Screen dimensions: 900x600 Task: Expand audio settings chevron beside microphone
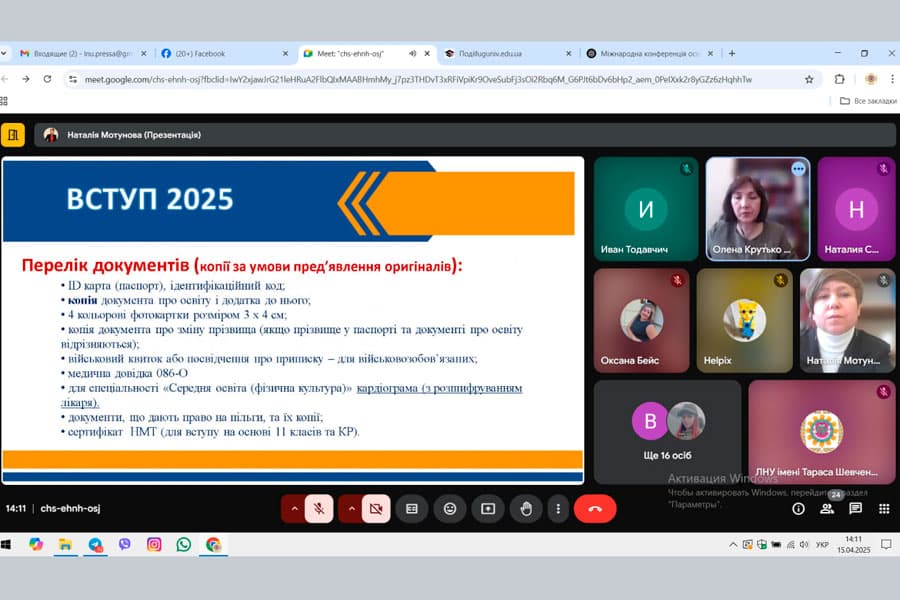click(294, 509)
